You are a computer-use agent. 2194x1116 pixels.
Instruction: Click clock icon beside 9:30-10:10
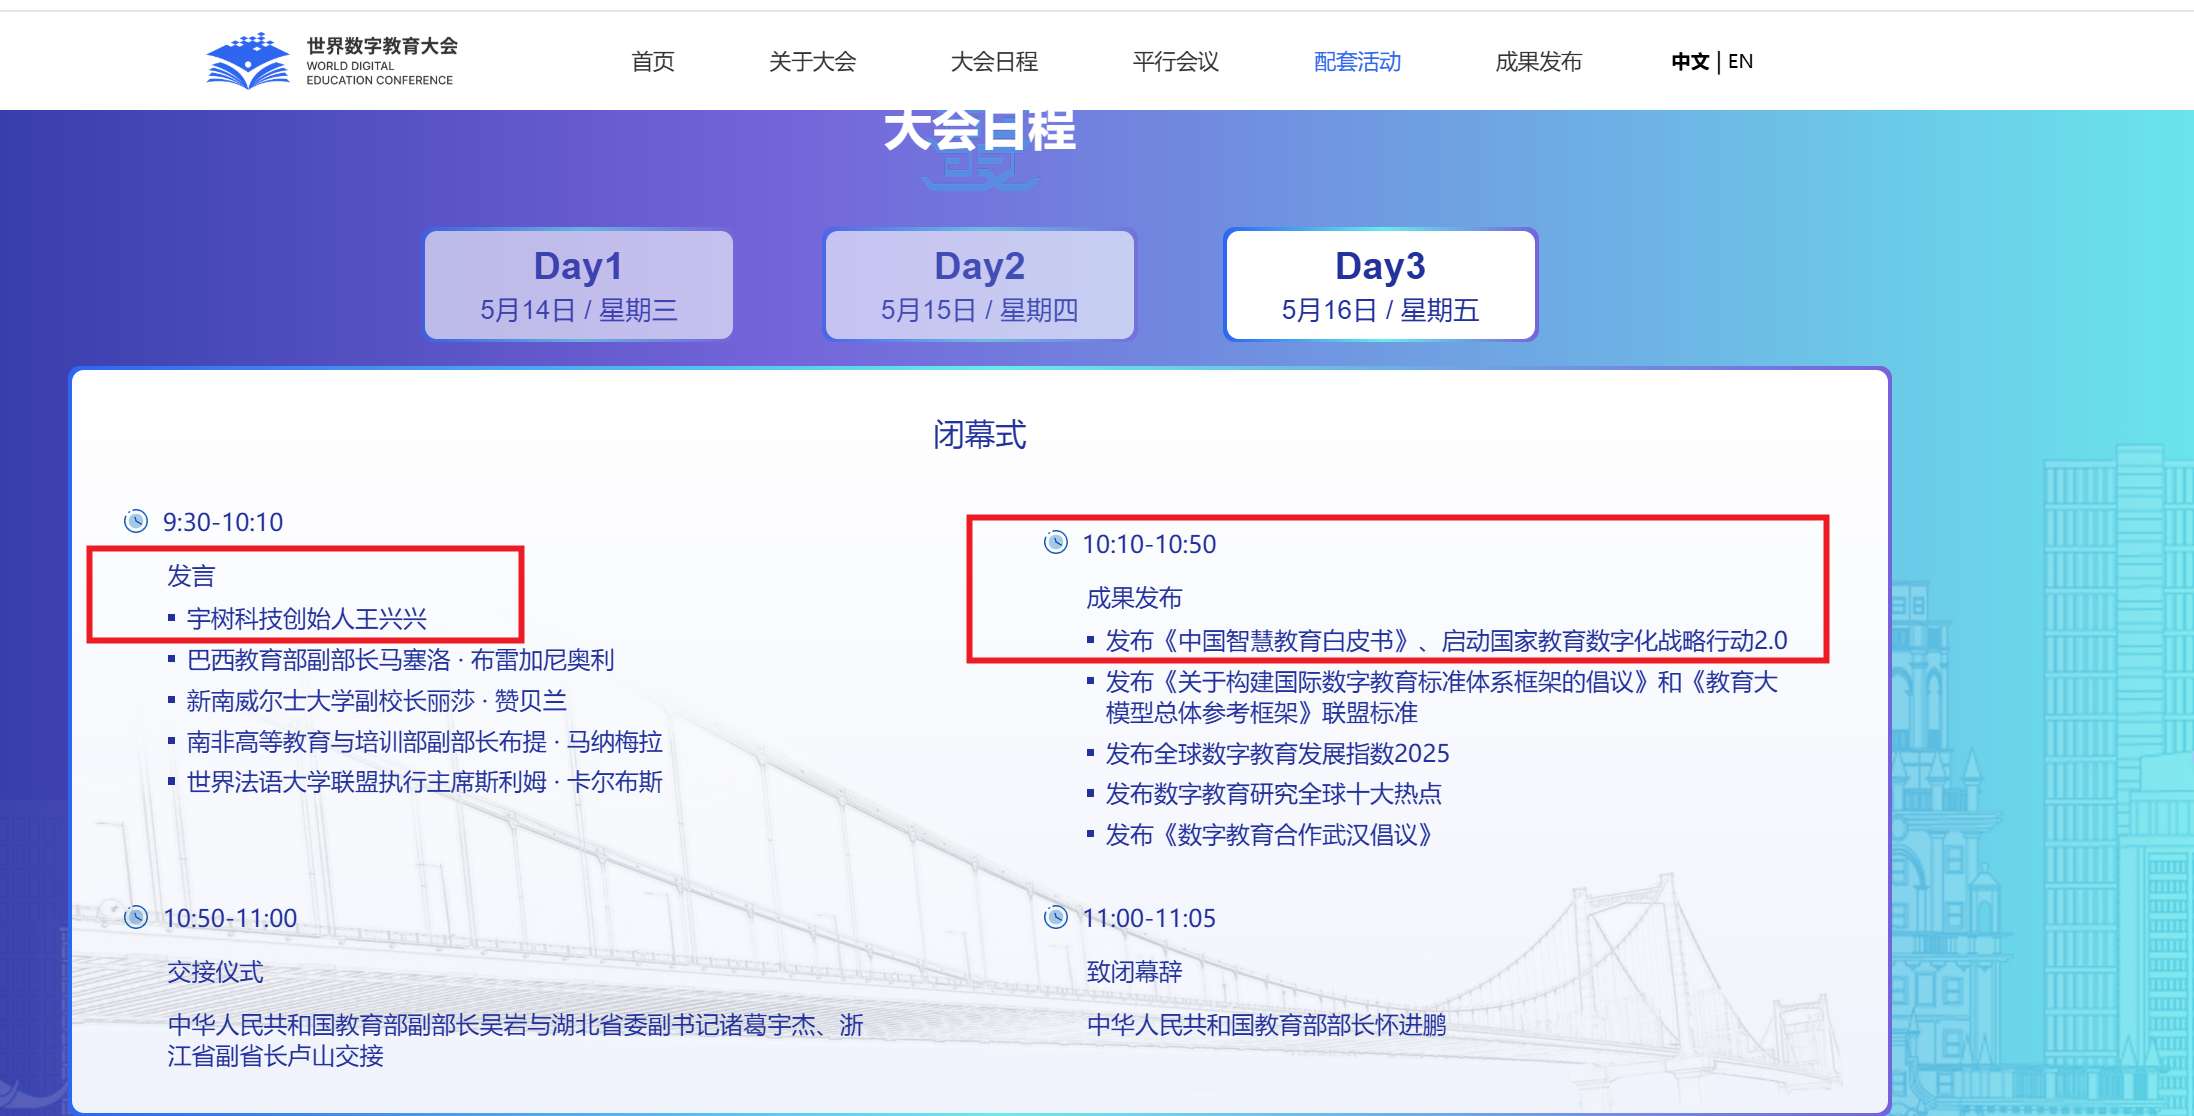pos(135,521)
